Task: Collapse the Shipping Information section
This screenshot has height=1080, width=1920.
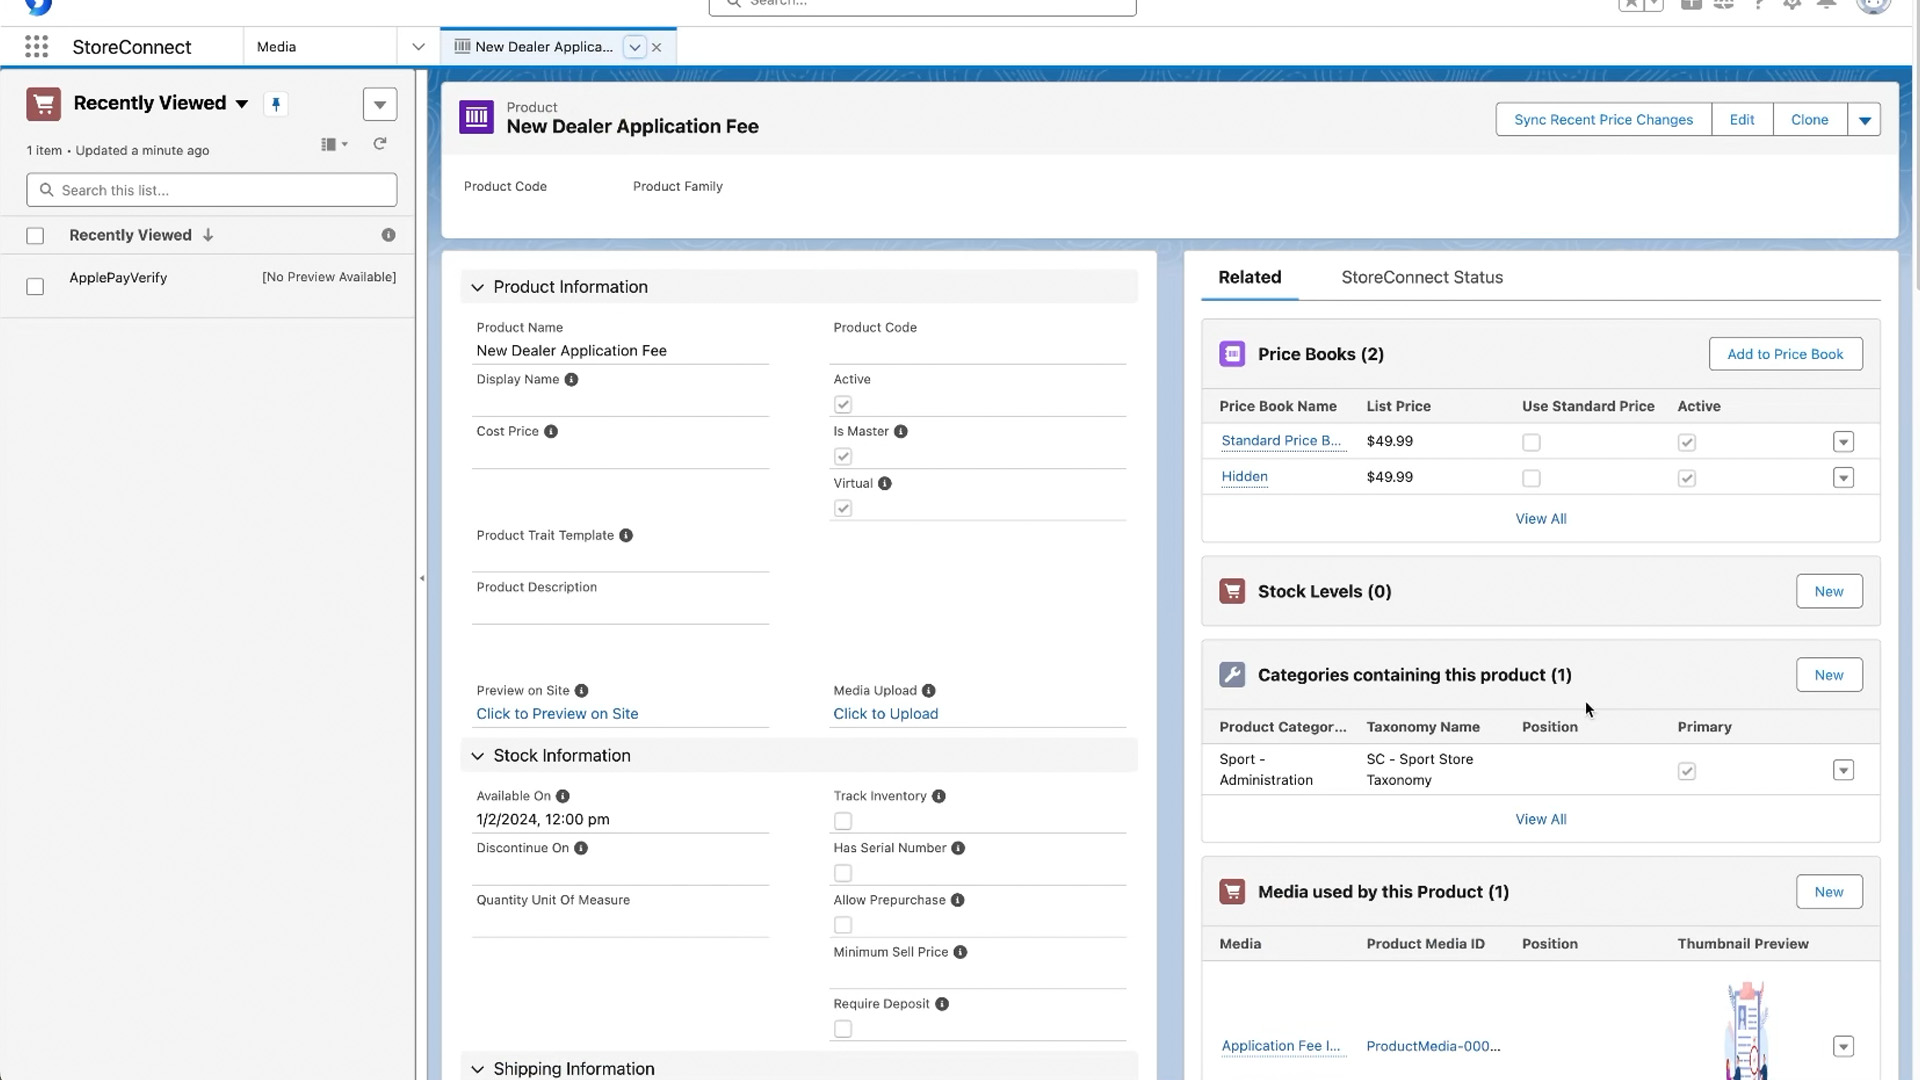Action: tap(477, 1069)
